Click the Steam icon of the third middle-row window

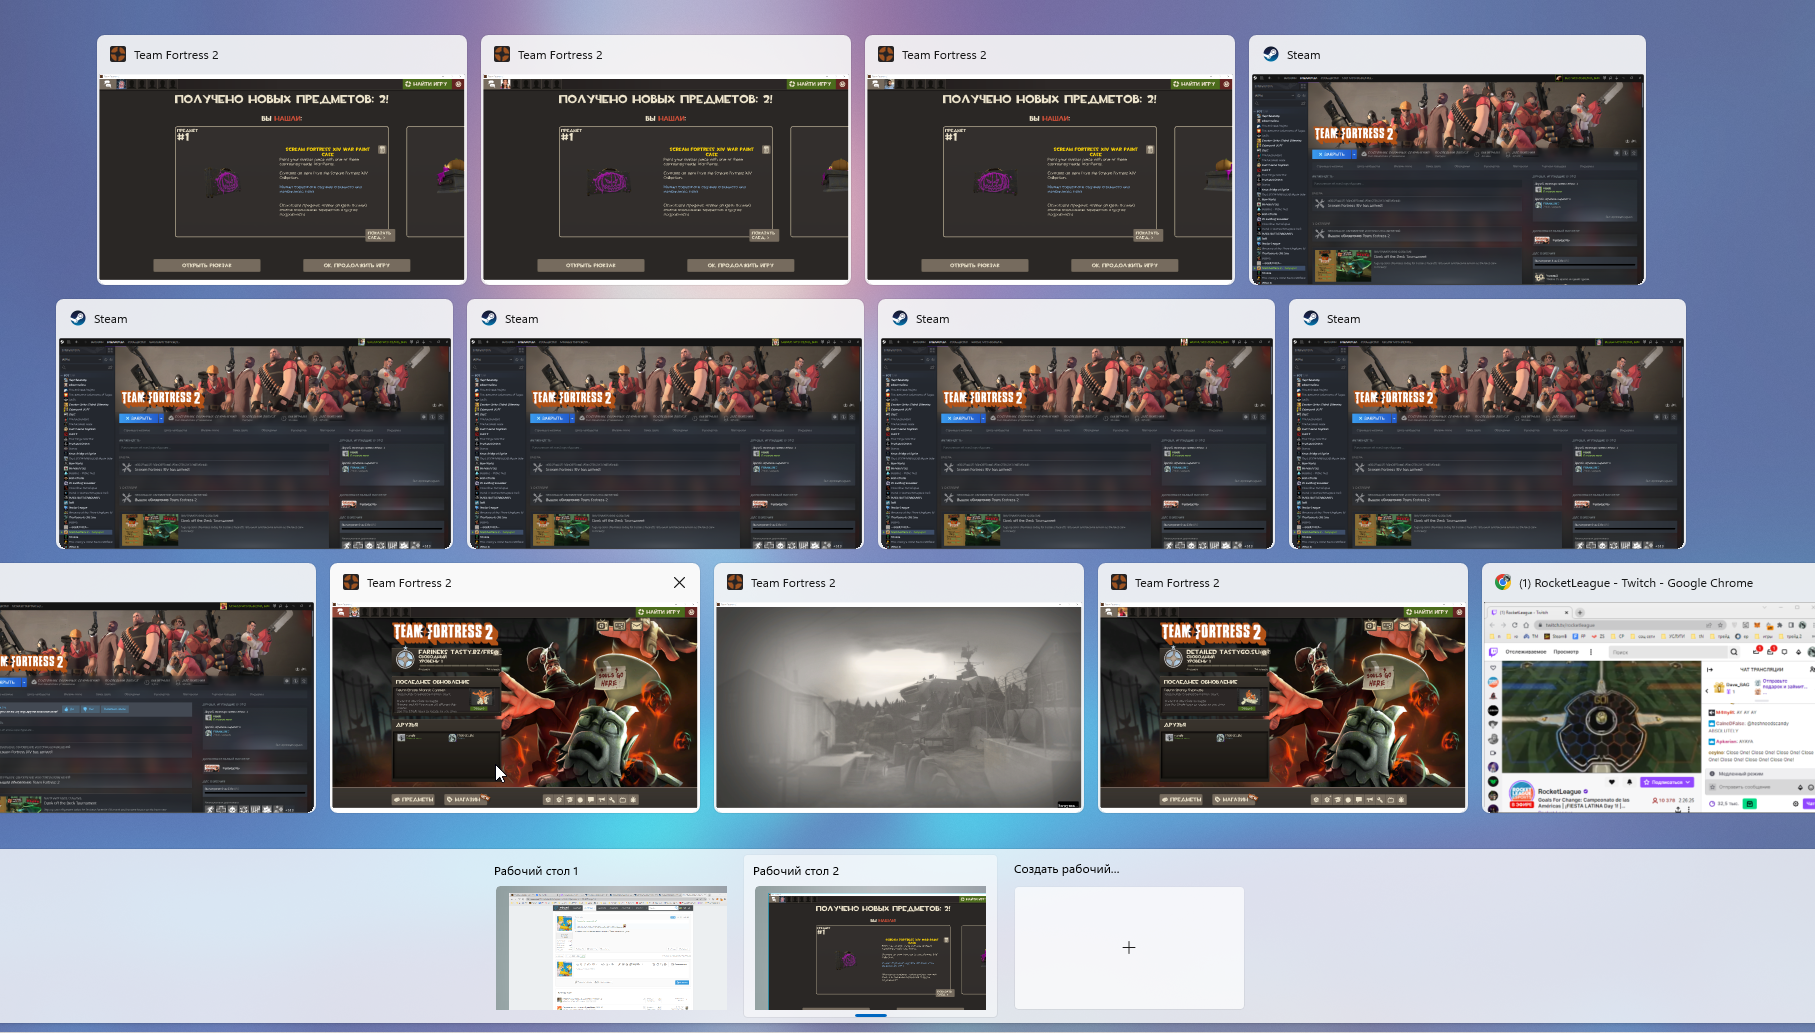[x=900, y=319]
